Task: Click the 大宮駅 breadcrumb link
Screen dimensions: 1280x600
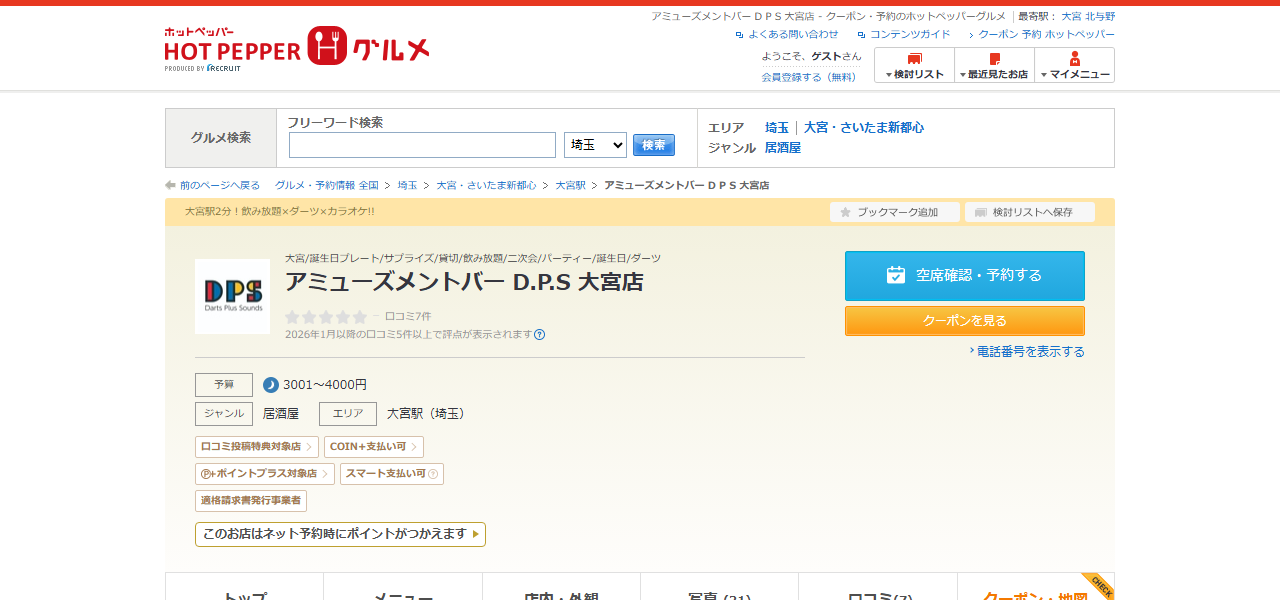Action: tap(570, 185)
